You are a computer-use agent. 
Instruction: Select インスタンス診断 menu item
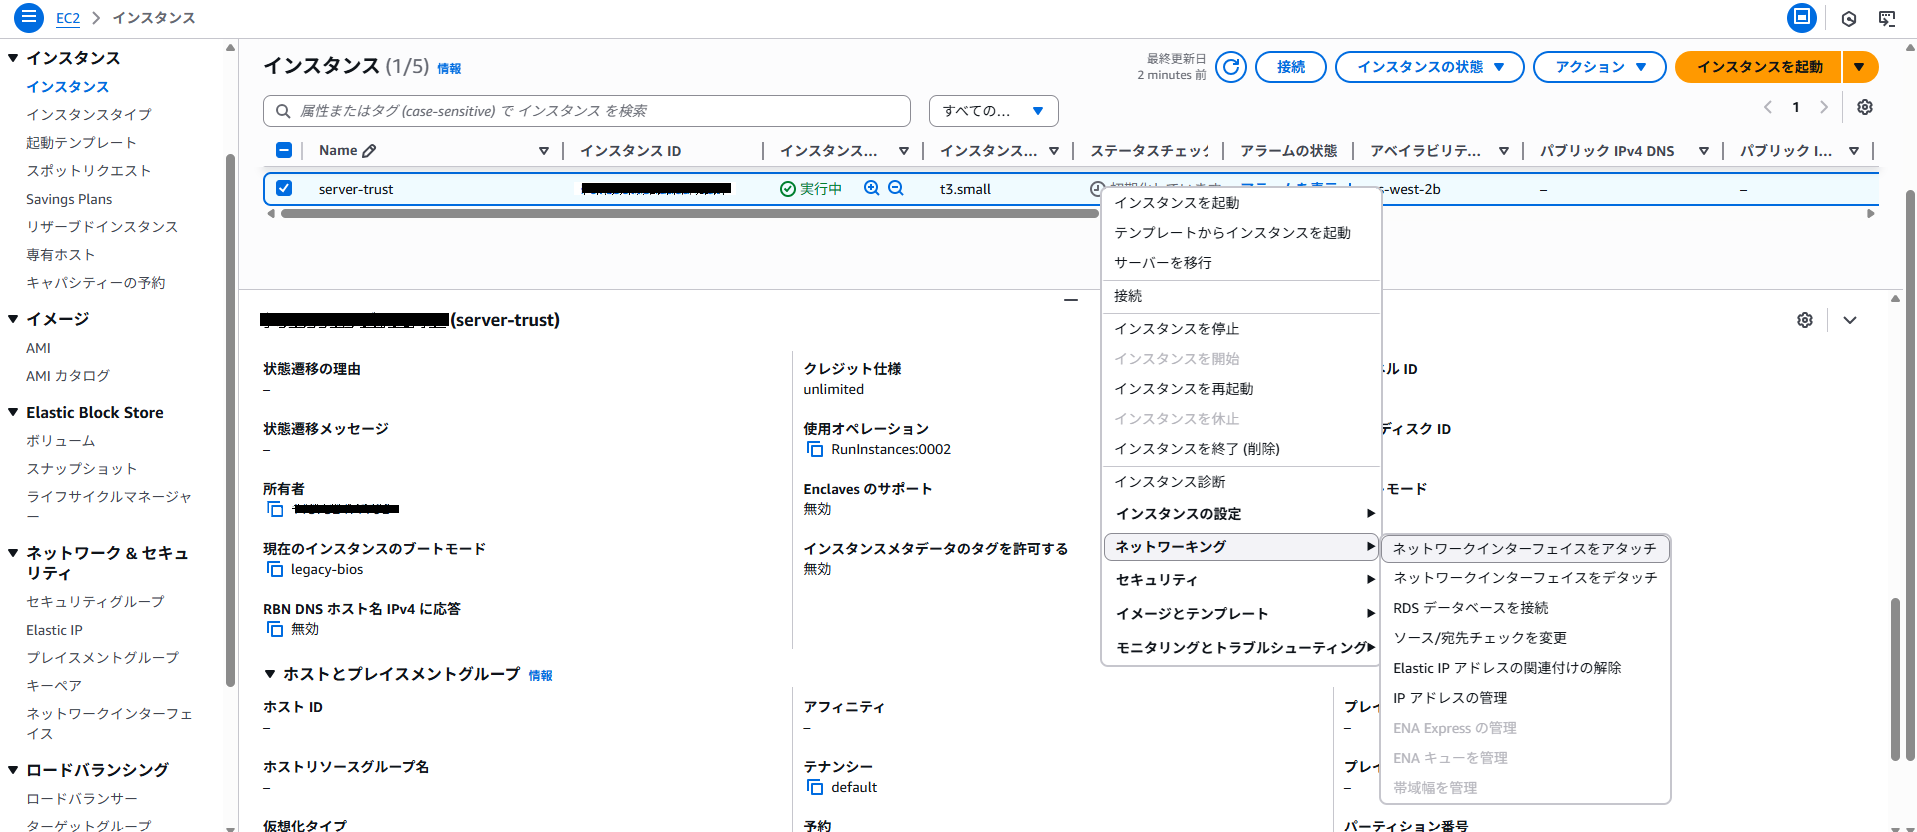pos(1241,482)
